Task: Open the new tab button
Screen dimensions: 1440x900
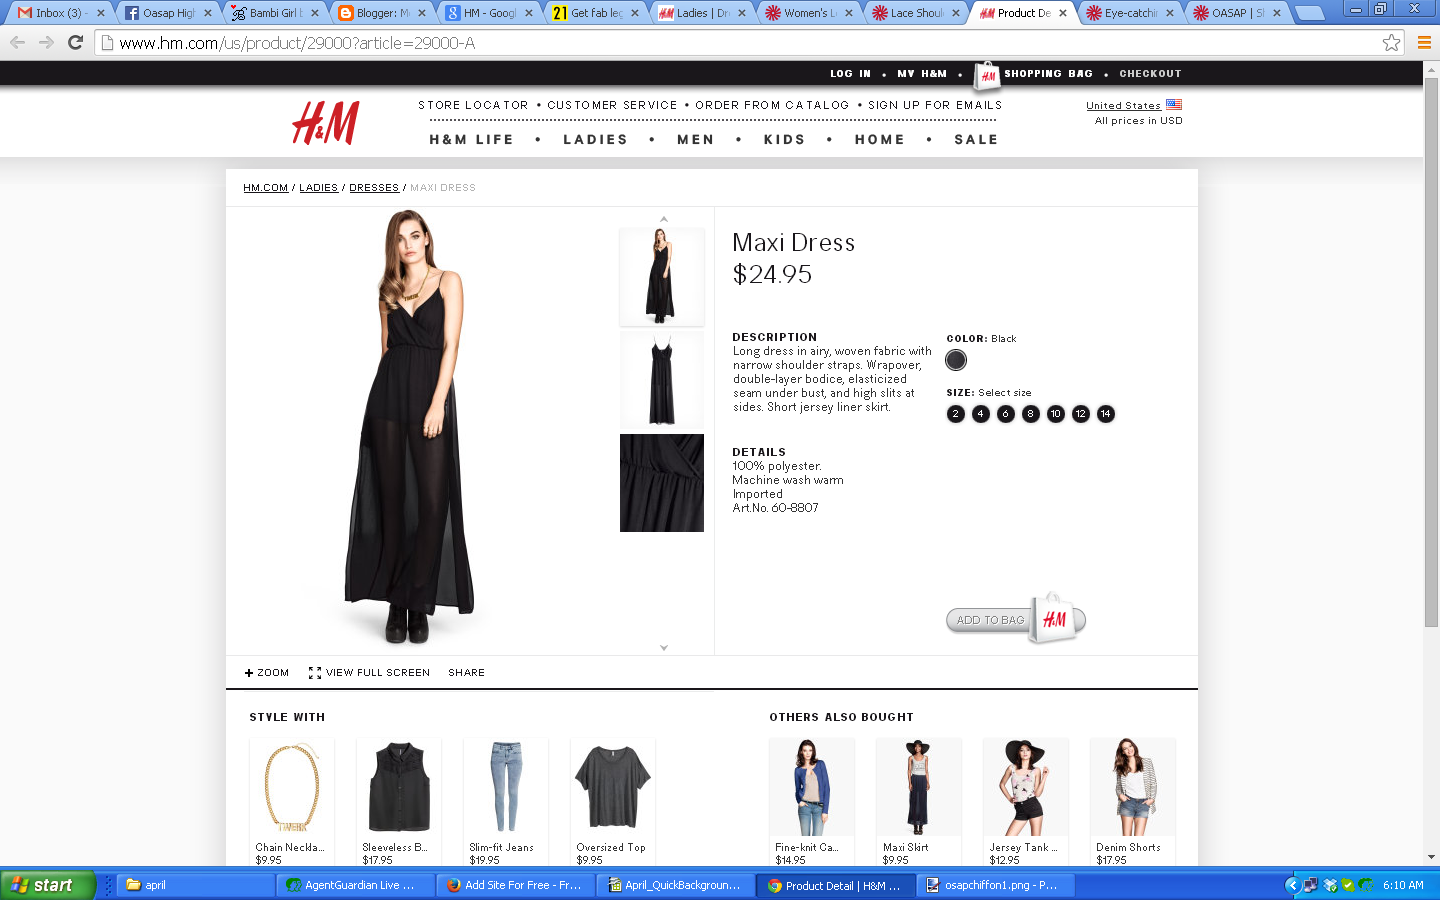Action: pyautogui.click(x=1310, y=13)
